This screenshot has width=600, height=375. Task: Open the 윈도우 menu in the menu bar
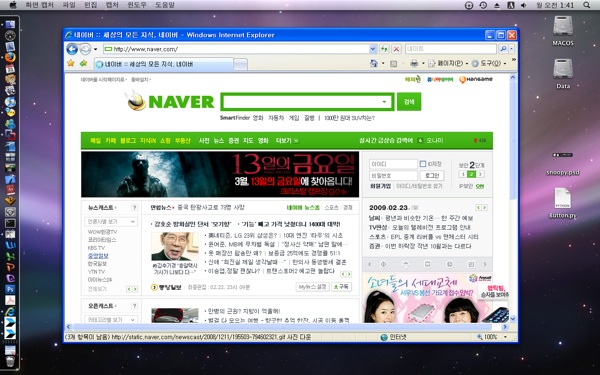(137, 5)
